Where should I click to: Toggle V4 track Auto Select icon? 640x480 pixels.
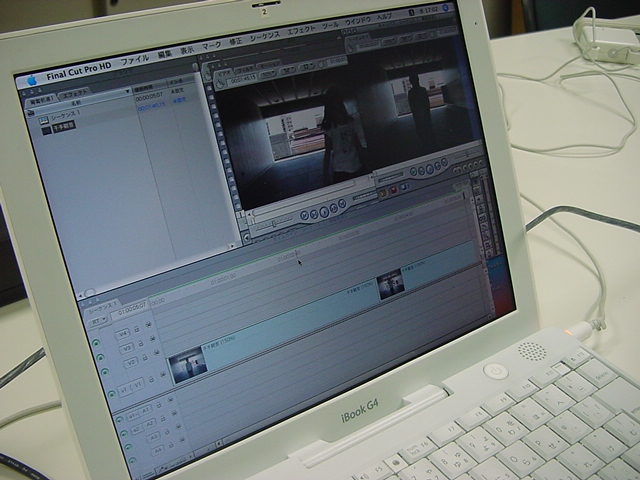coord(149,324)
